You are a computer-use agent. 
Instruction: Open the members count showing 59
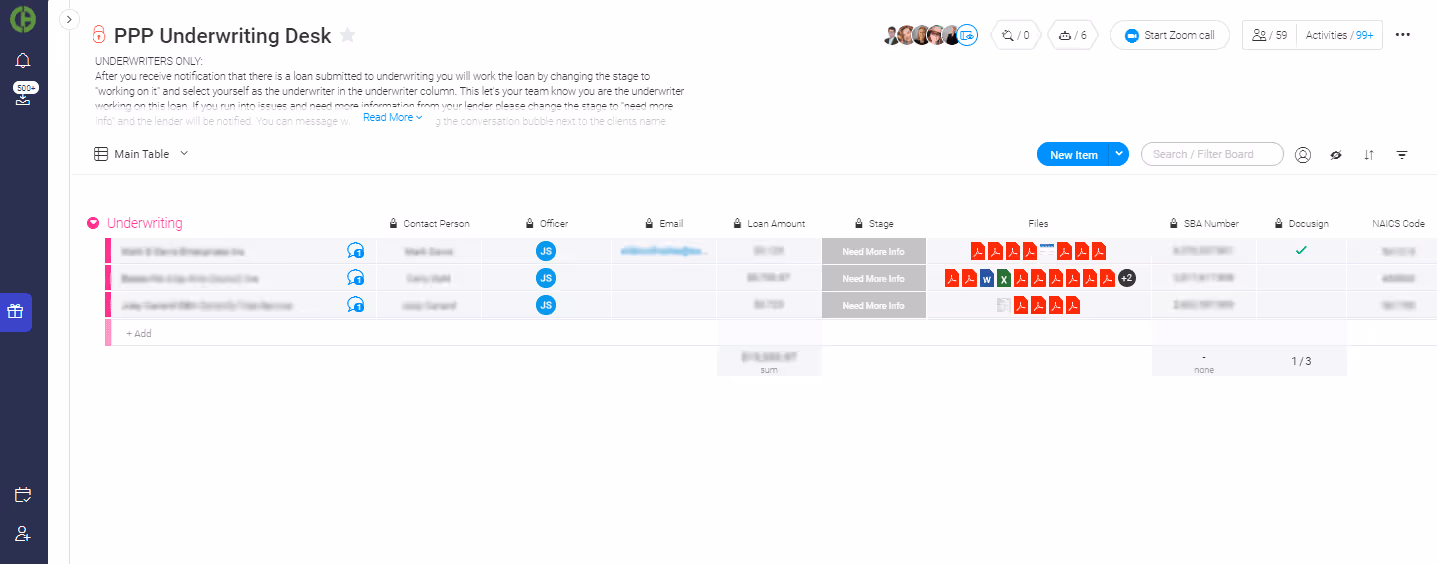click(x=1269, y=35)
